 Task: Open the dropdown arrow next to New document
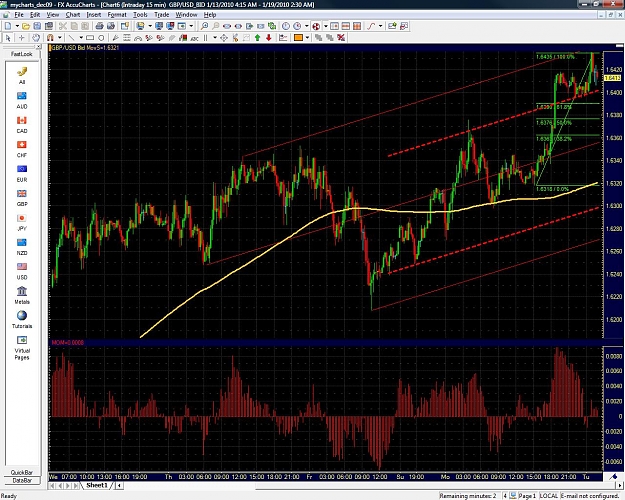coord(18,26)
